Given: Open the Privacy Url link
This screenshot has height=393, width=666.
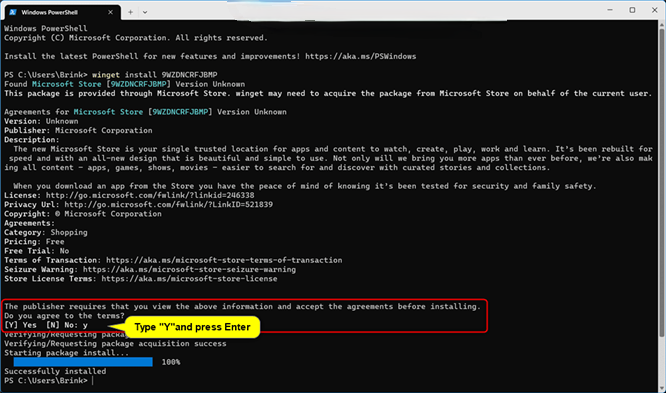Looking at the screenshot, I should (169, 205).
